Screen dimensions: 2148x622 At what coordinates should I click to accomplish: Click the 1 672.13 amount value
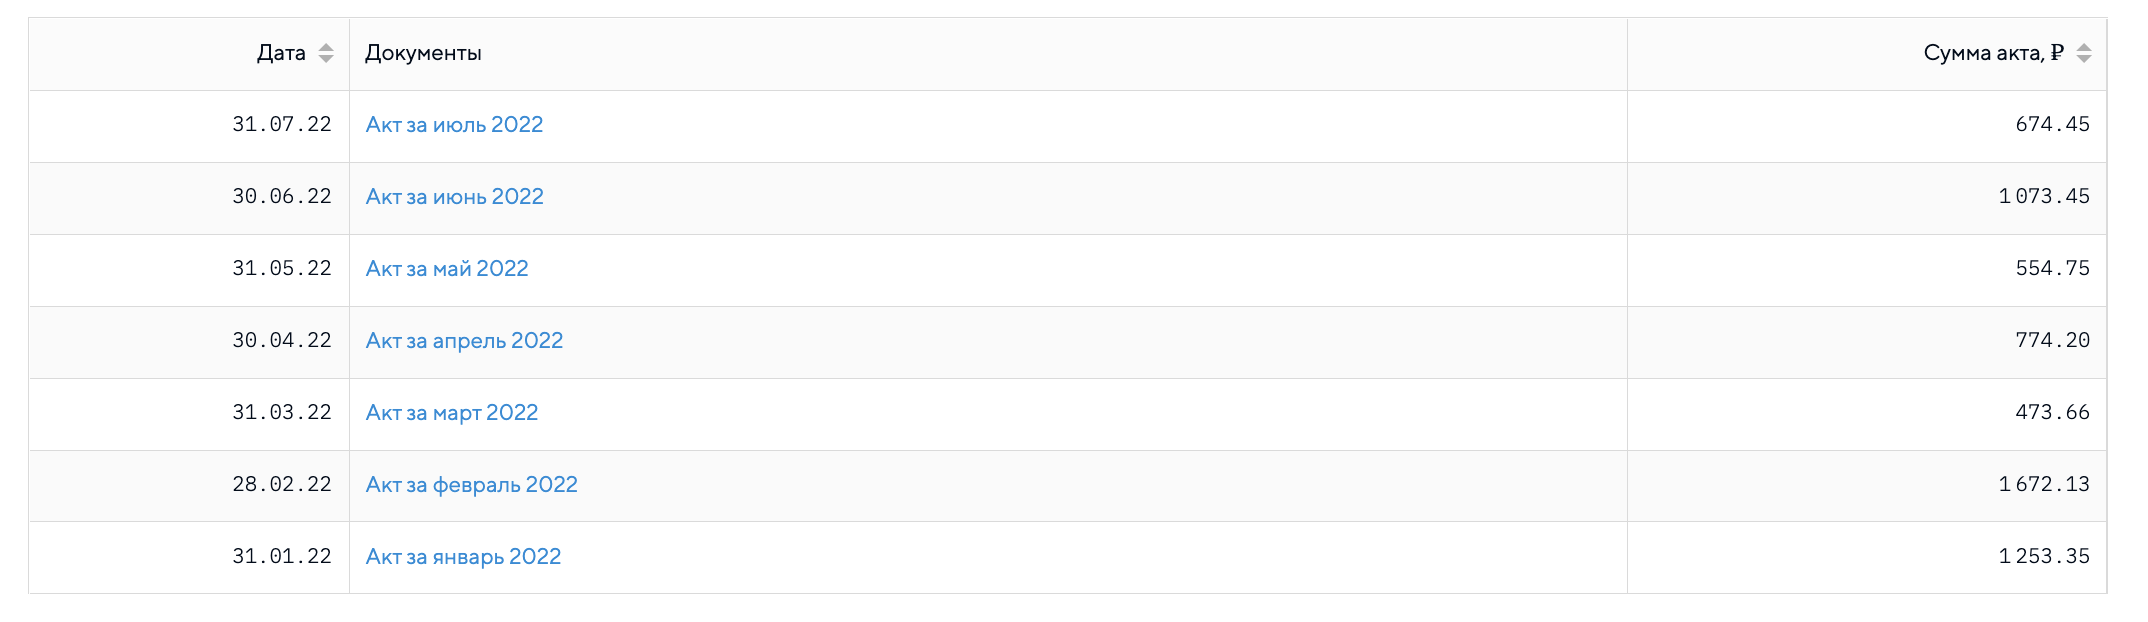coord(2044,485)
